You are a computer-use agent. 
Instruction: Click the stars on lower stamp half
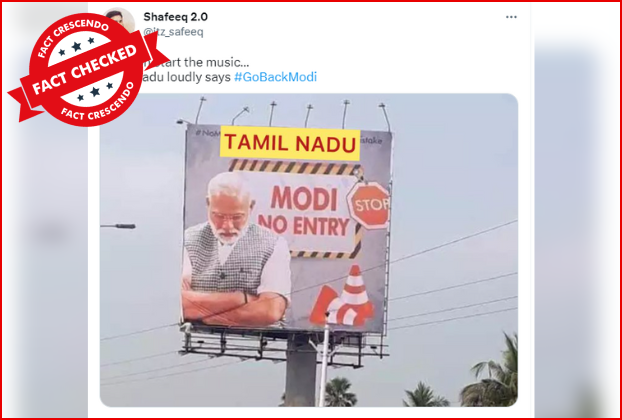pyautogui.click(x=94, y=91)
